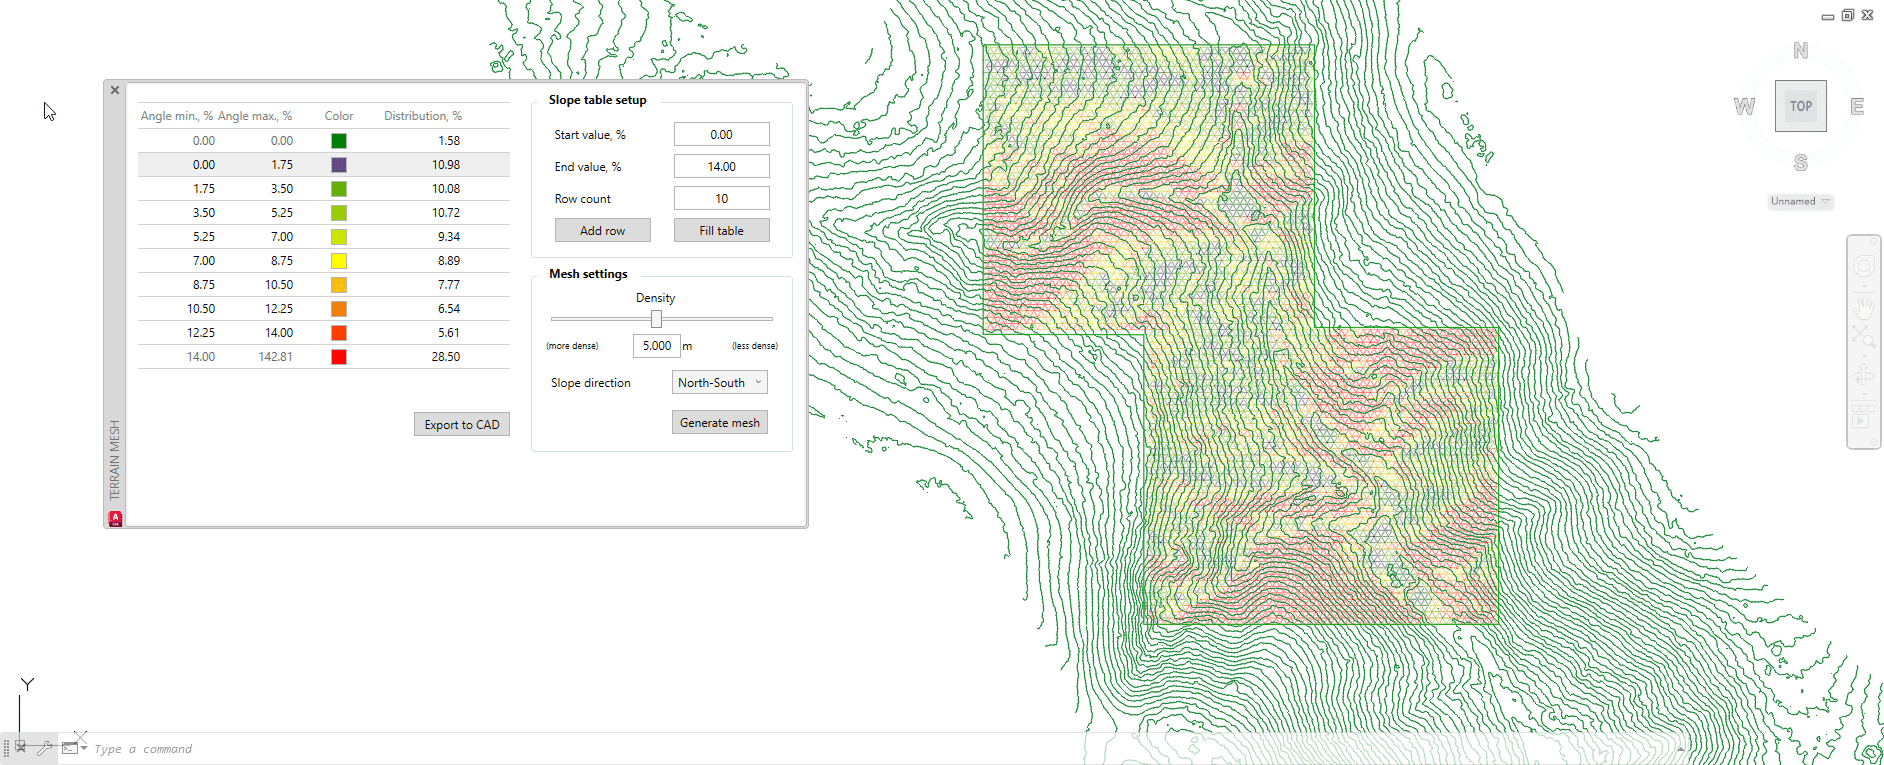The height and width of the screenshot is (765, 1884).
Task: Close the Terrain Mesh palette
Action: 115,90
